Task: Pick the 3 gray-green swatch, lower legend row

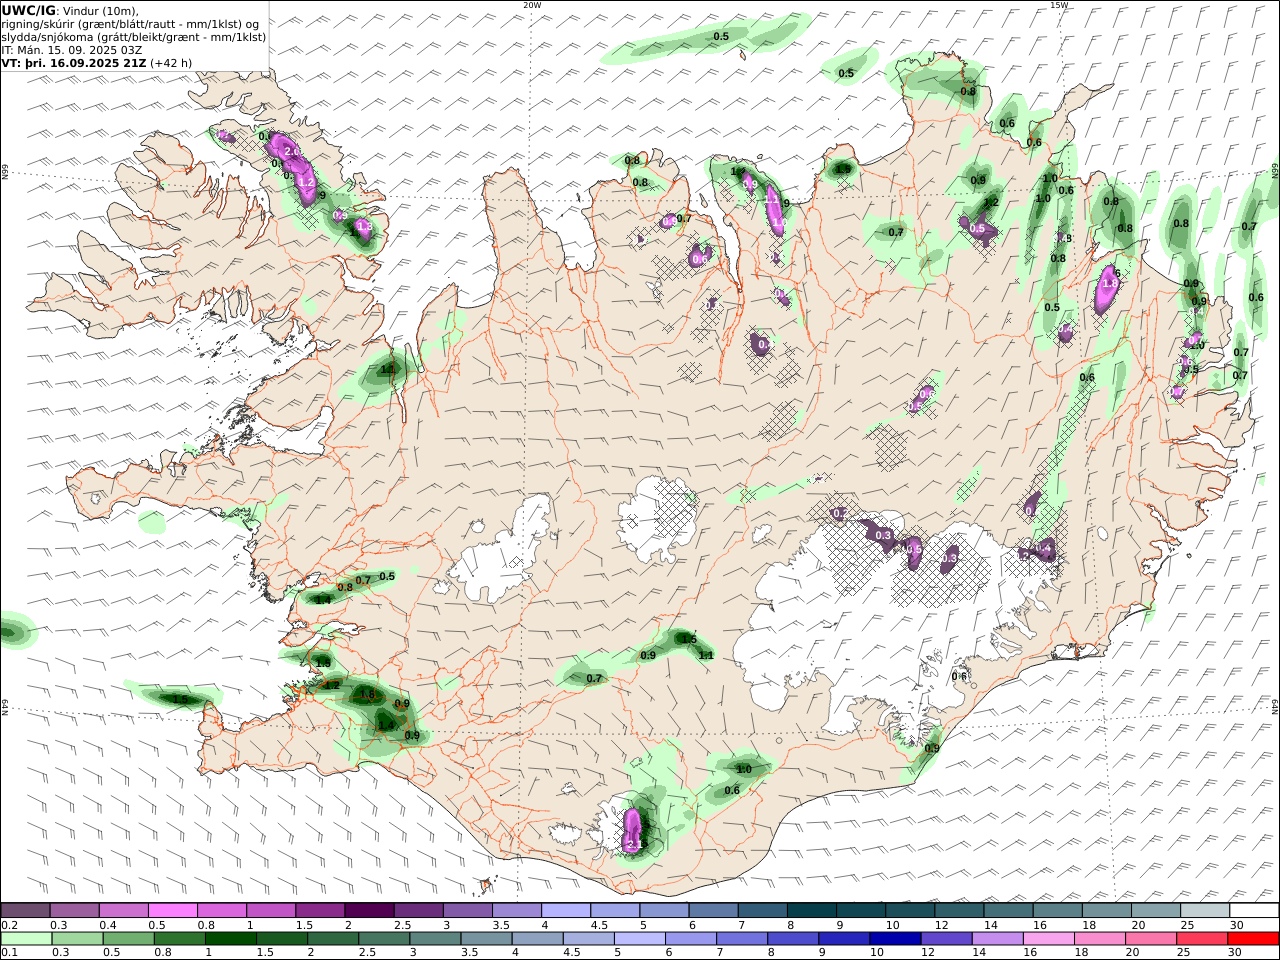Action: tap(435, 939)
